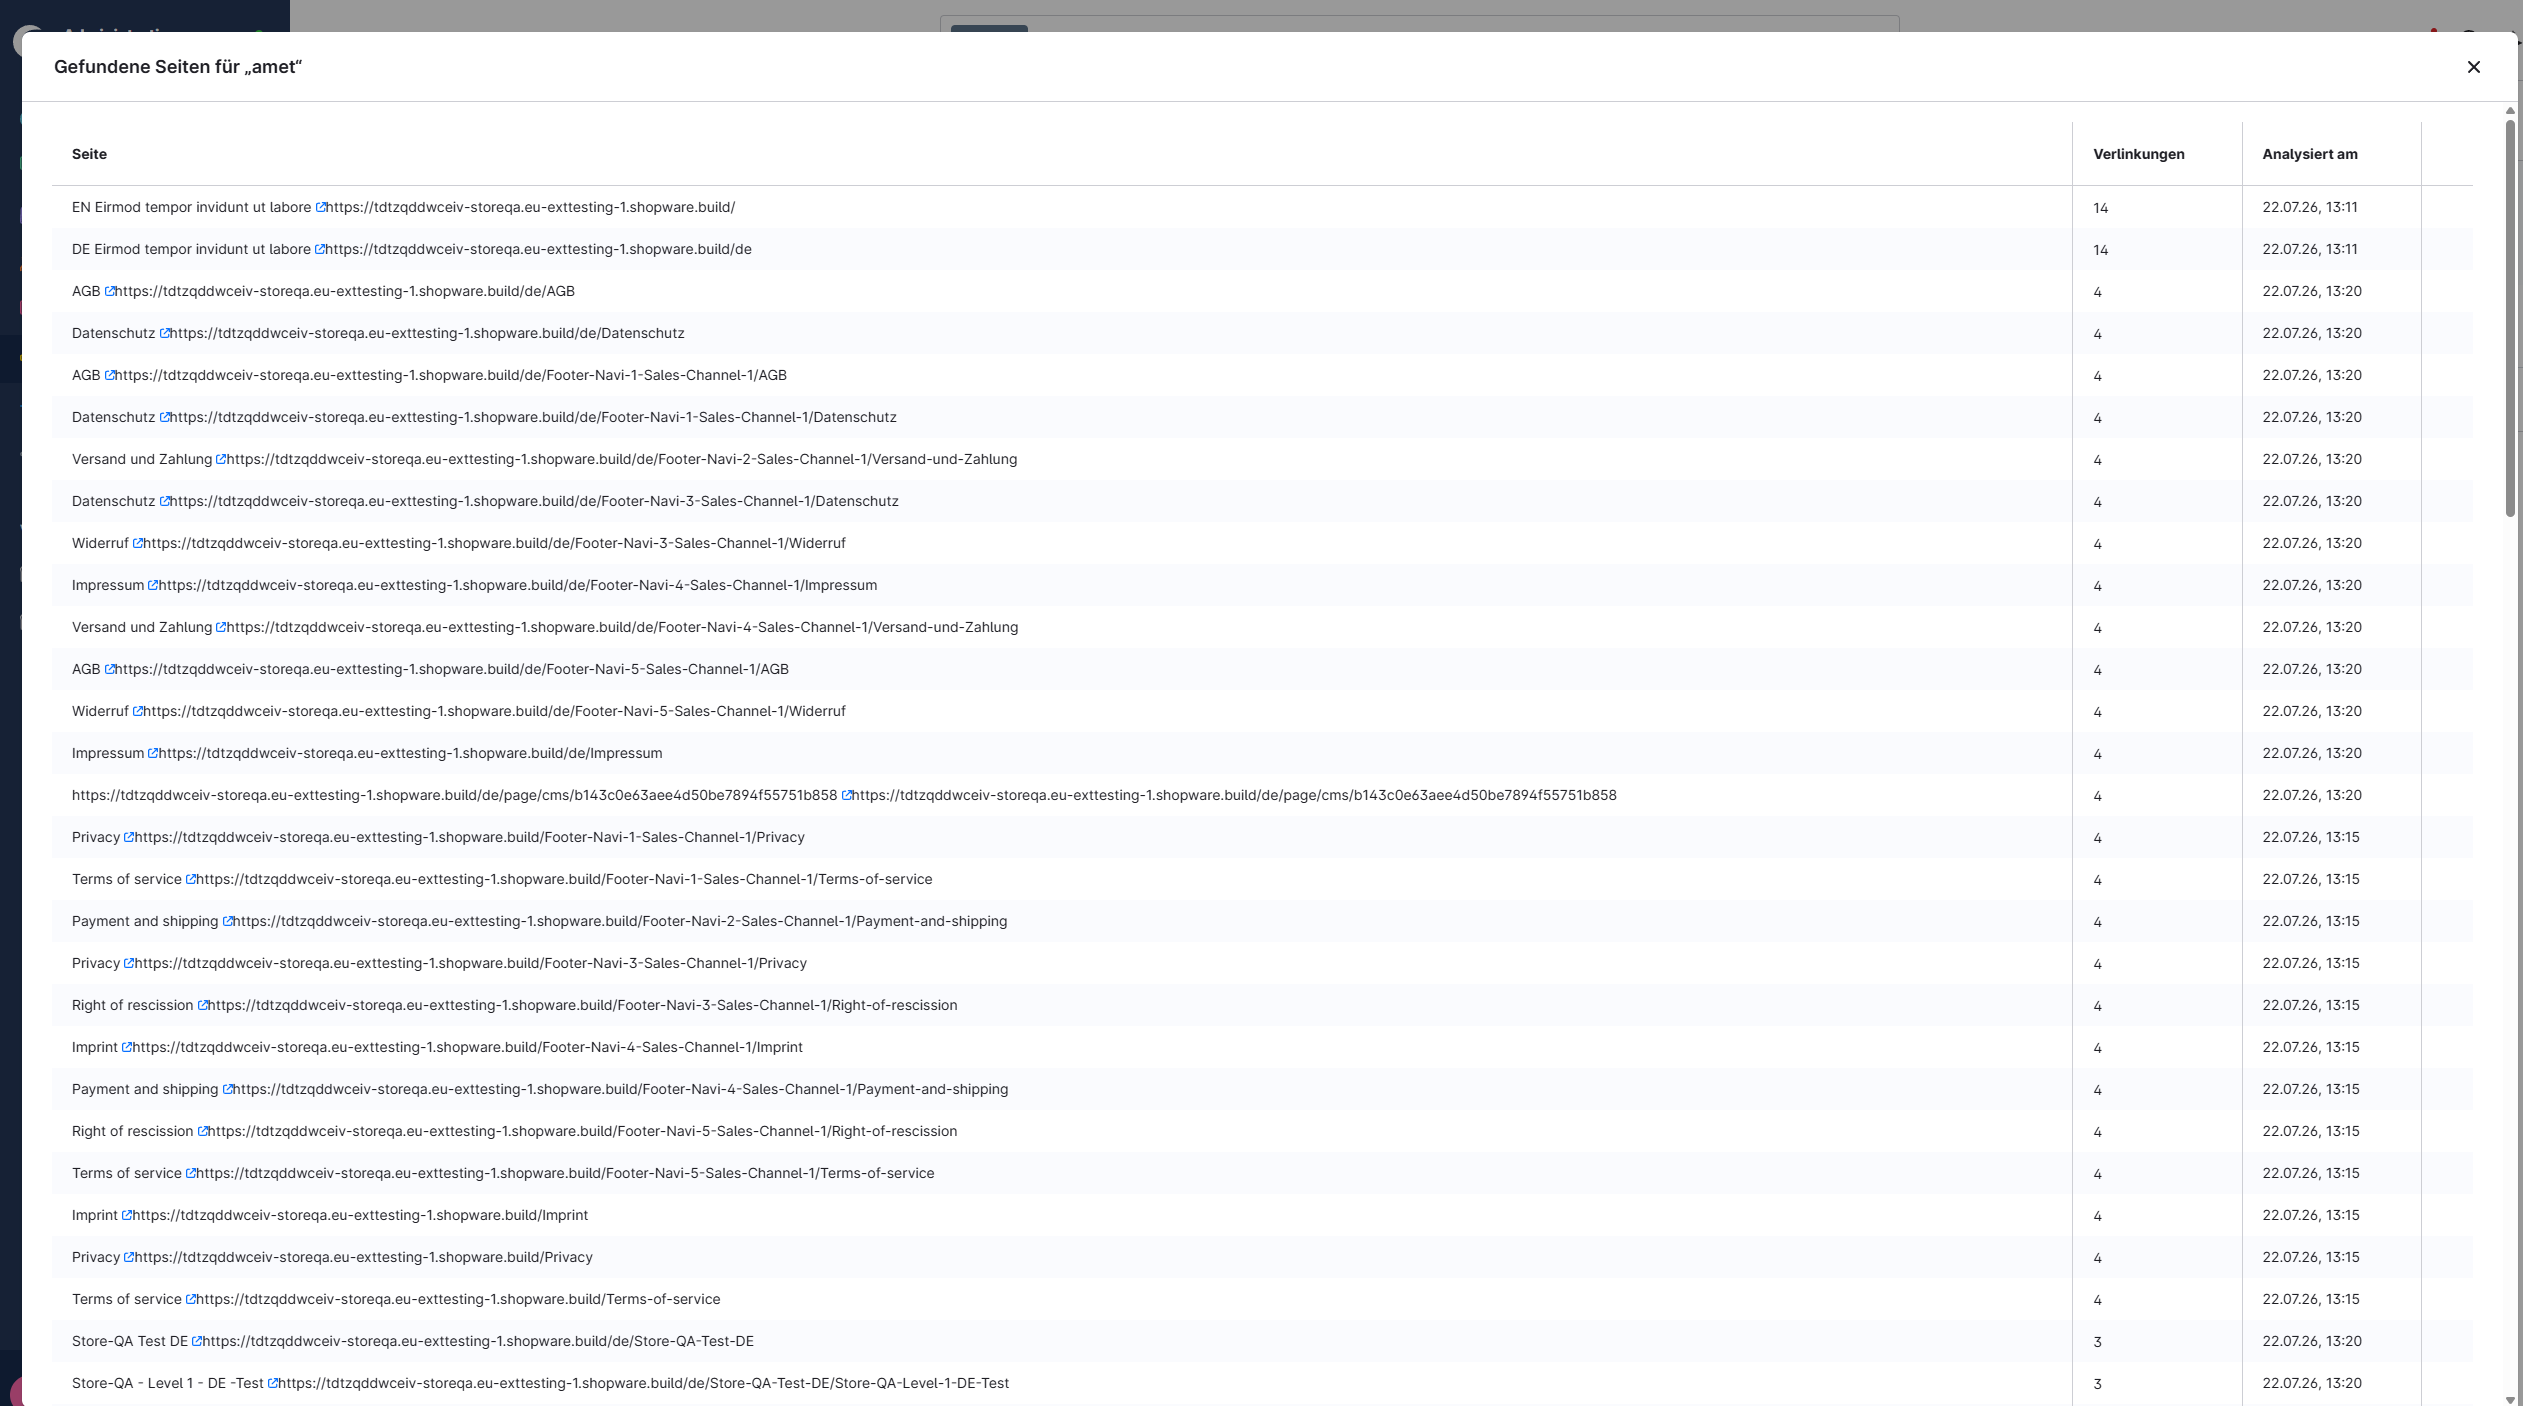Click the Seite column header
This screenshot has width=2523, height=1406.
tap(89, 154)
